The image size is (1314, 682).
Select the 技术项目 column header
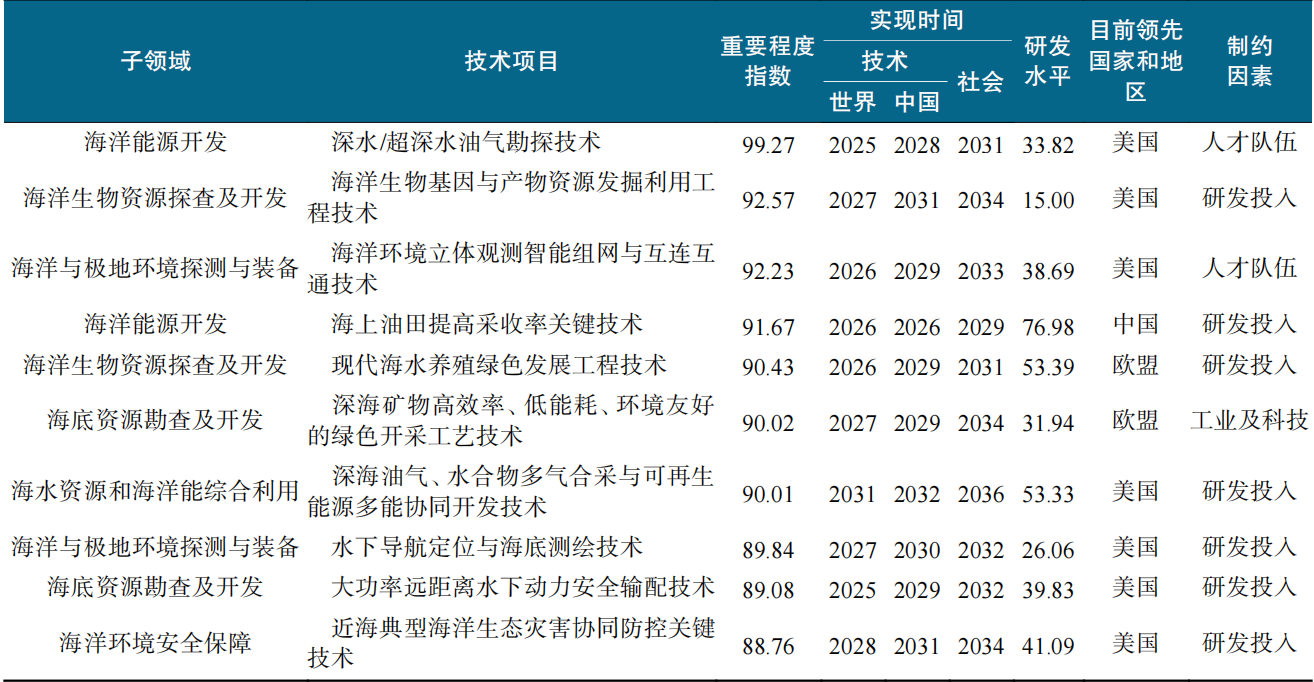pos(511,61)
